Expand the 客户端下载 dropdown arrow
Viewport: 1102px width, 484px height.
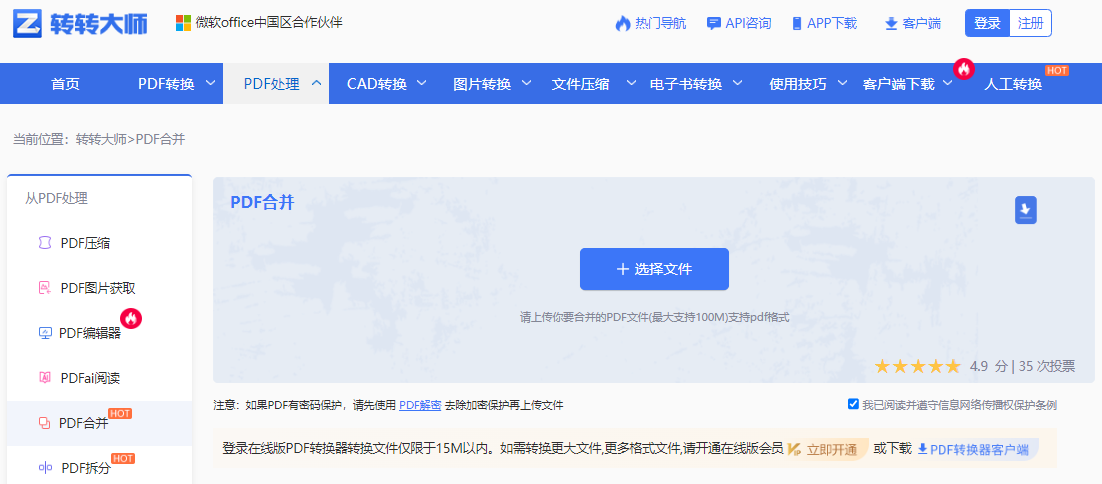tap(948, 83)
